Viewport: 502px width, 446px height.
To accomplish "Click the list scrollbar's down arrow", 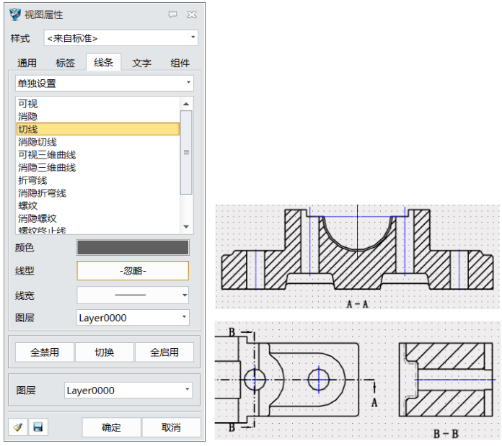I will (186, 227).
